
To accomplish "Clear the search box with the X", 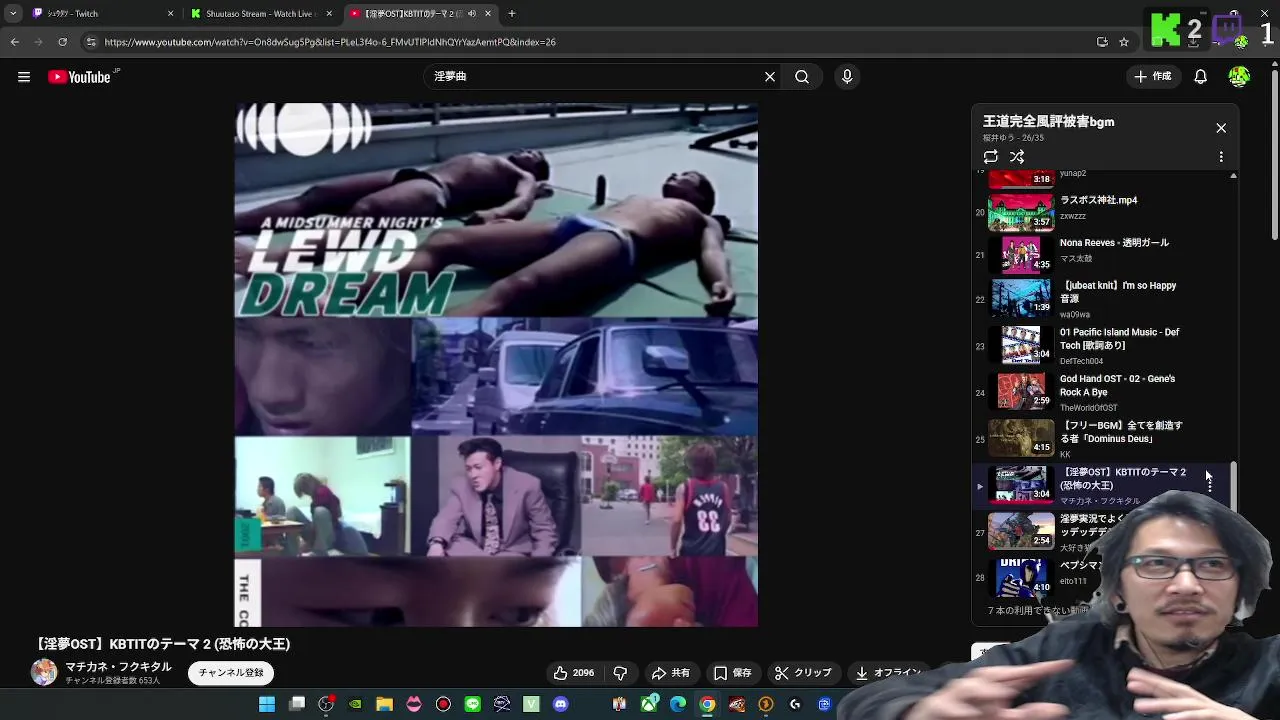I will [x=770, y=77].
